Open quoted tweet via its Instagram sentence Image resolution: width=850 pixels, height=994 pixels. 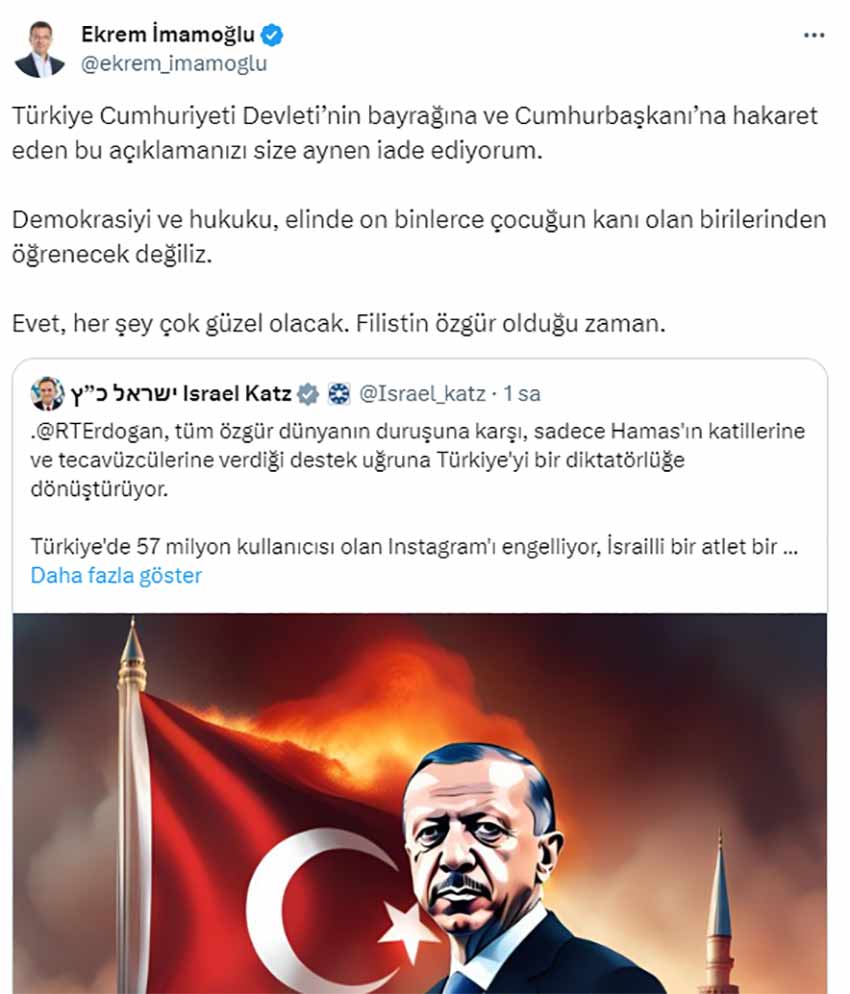[414, 546]
